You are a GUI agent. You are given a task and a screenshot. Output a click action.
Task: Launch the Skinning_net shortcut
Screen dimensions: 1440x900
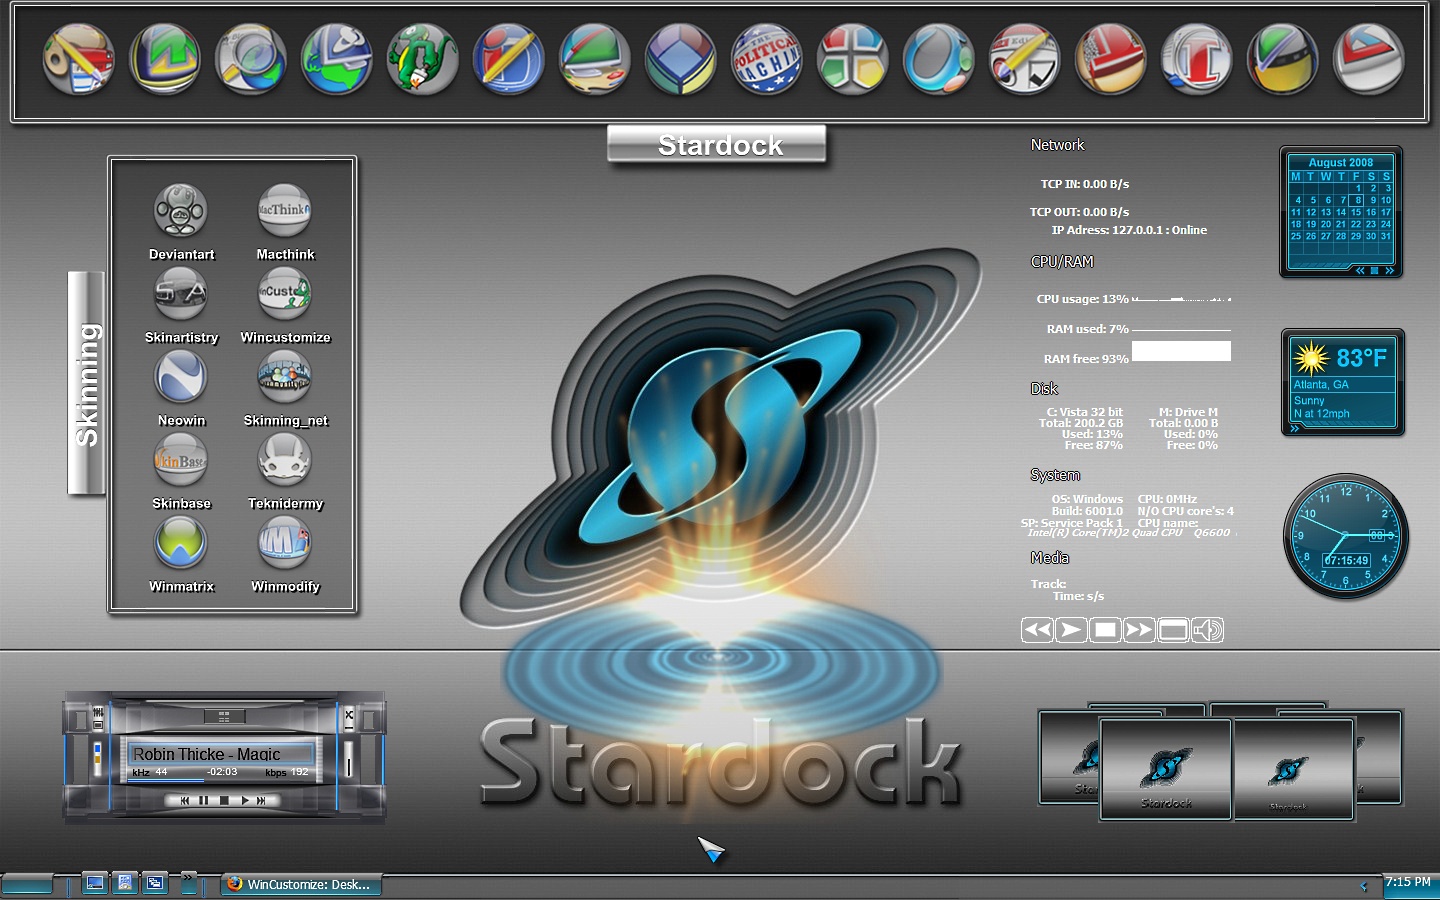[x=285, y=388]
